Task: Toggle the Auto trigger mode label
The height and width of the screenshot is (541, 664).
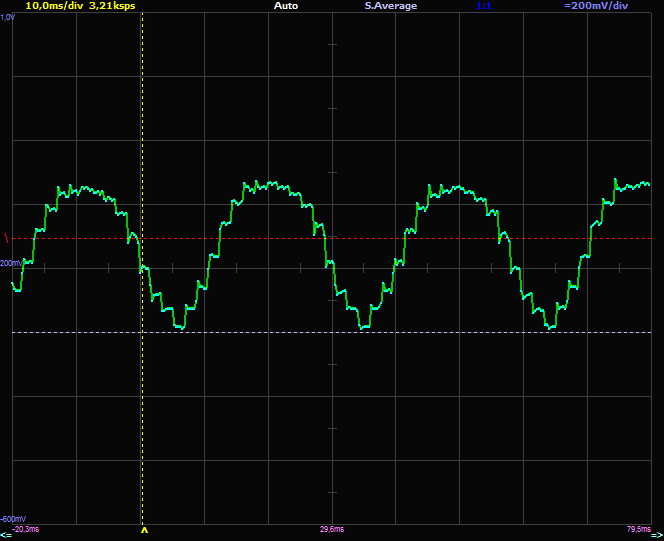Action: point(285,6)
